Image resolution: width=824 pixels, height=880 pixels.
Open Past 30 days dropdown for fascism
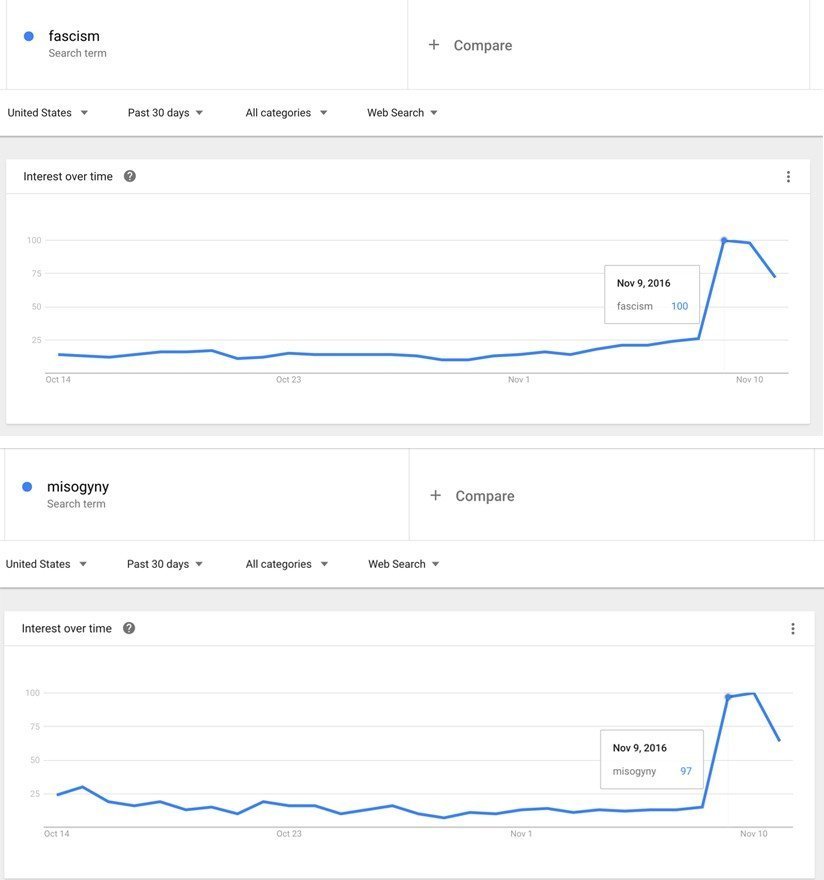pyautogui.click(x=165, y=113)
